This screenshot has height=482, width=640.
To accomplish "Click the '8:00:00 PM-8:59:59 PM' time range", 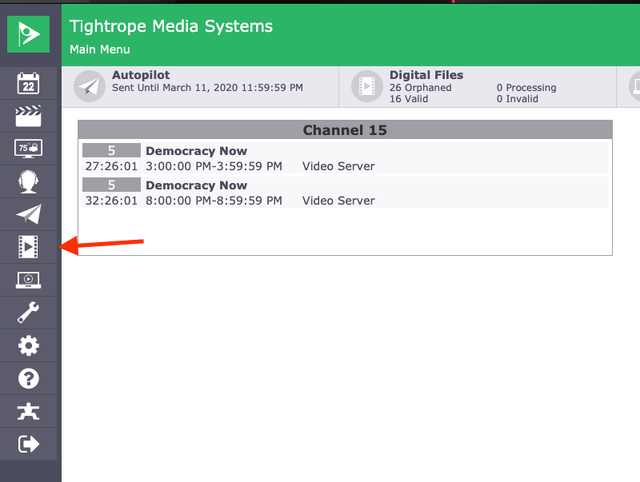I will [x=214, y=201].
